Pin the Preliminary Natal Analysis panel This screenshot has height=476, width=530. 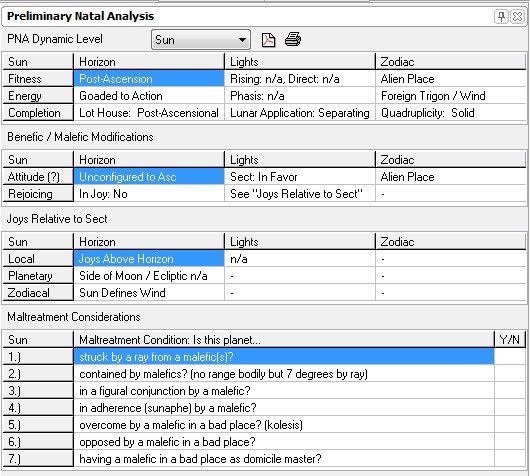[501, 16]
